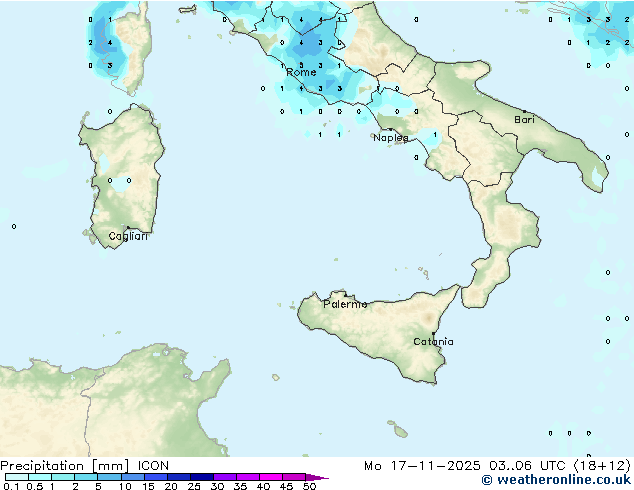Screen dimensions: 634x490
Task: Click legend value "30"
Action: (217, 486)
